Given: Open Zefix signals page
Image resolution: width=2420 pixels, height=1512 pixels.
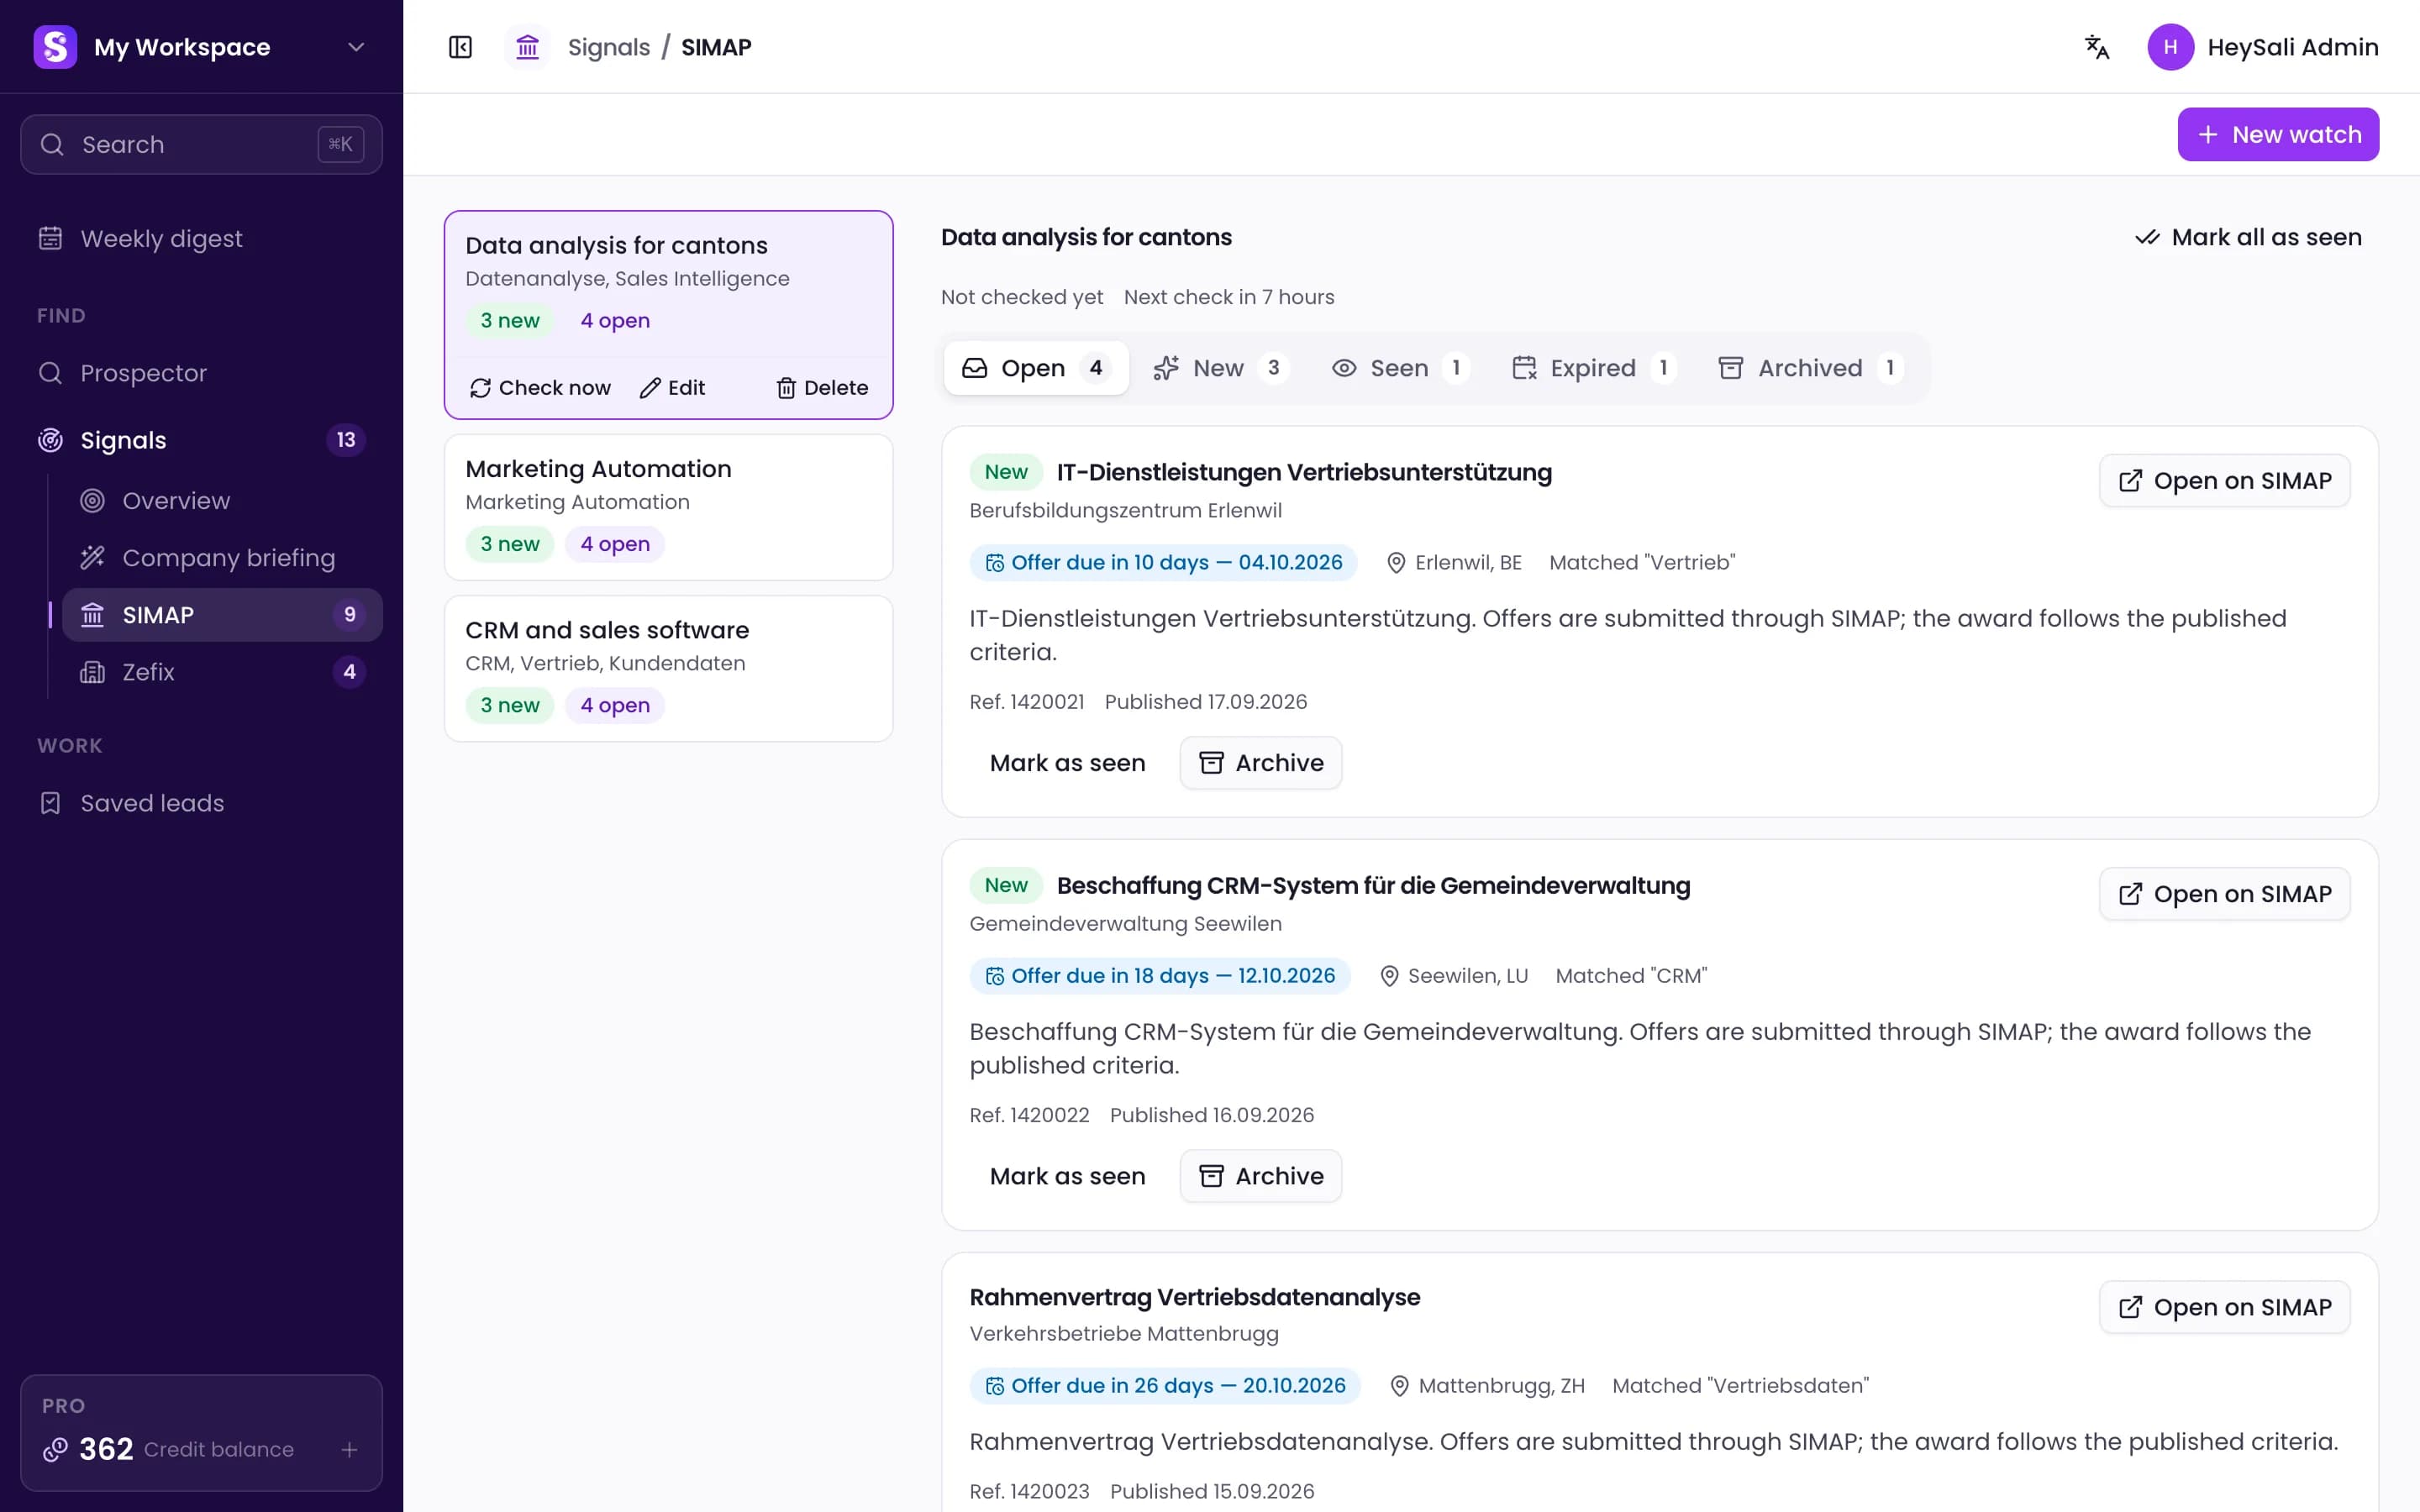Looking at the screenshot, I should click(x=222, y=672).
